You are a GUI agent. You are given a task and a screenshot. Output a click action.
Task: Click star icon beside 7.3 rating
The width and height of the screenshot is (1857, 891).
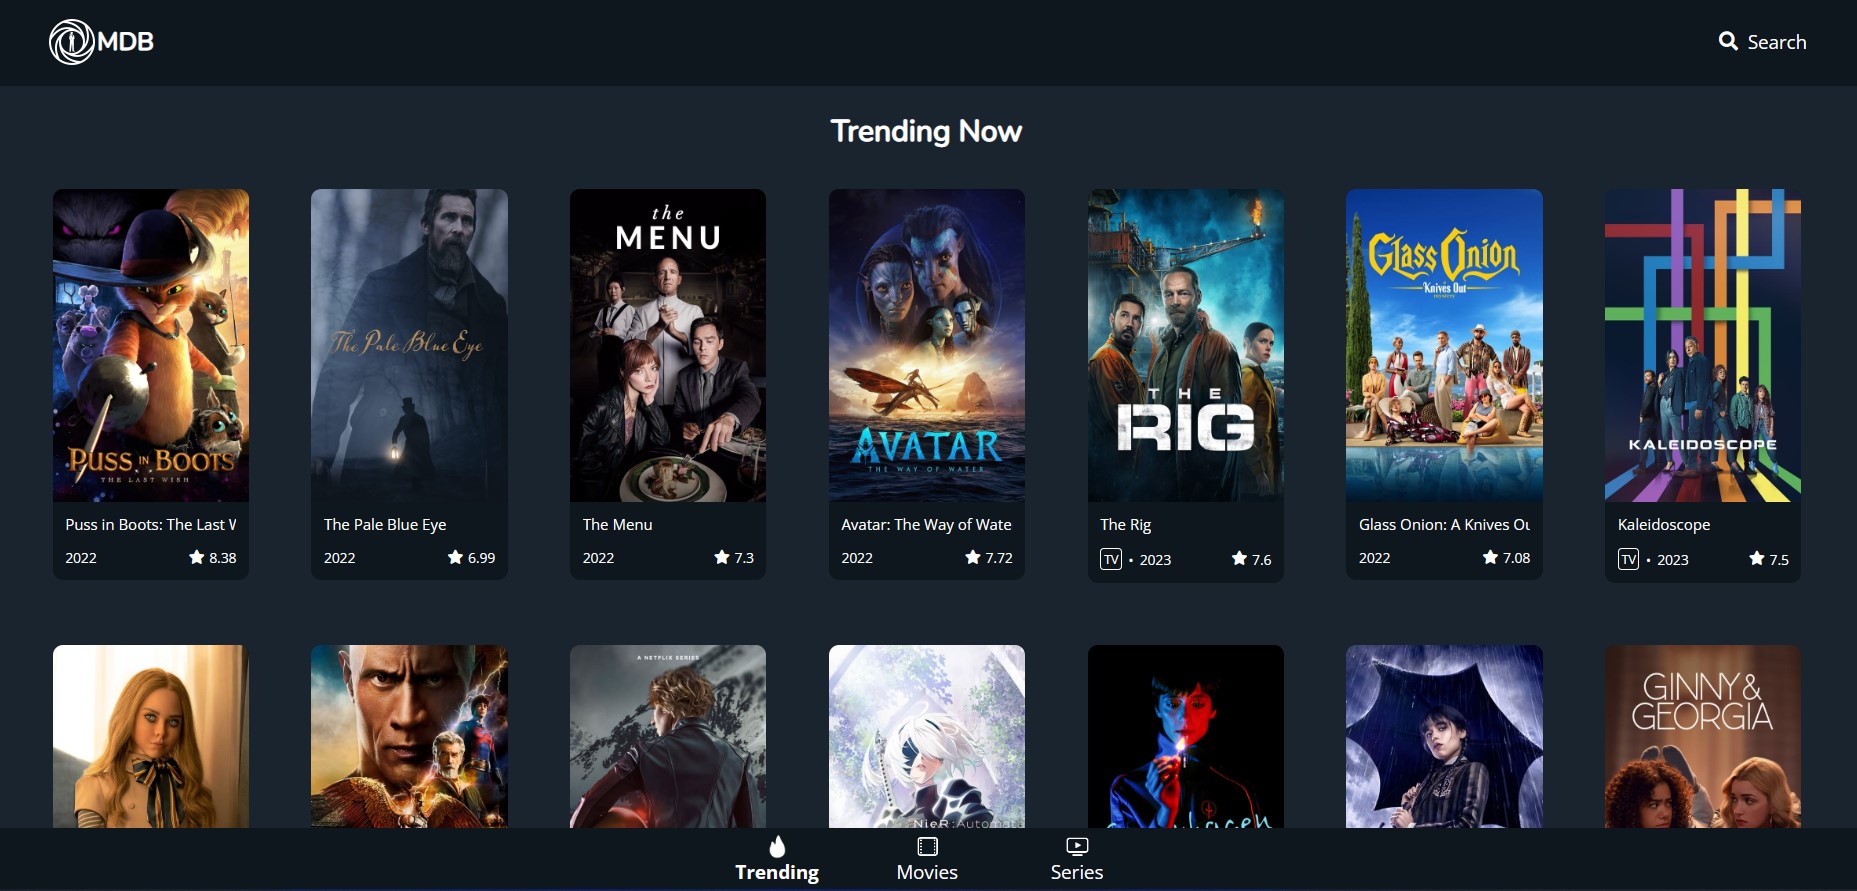click(722, 557)
